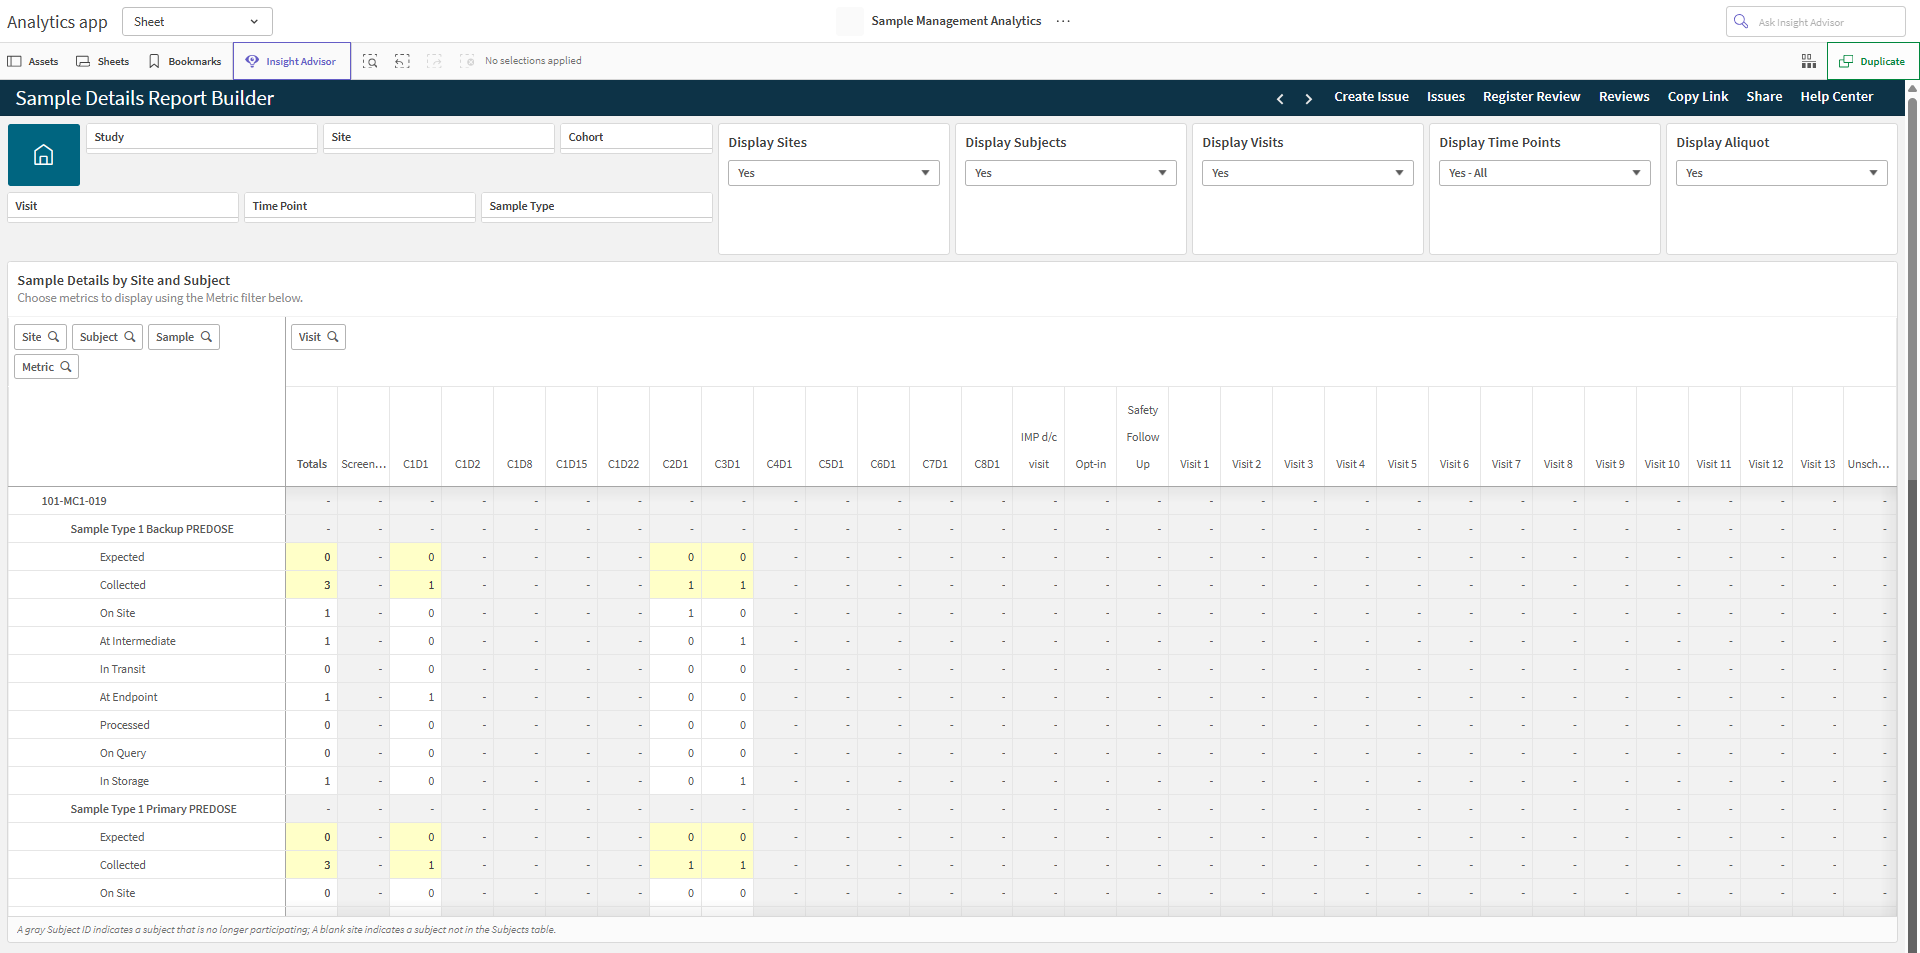Open the Sample Type filter pane
The width and height of the screenshot is (1920, 953).
[597, 206]
